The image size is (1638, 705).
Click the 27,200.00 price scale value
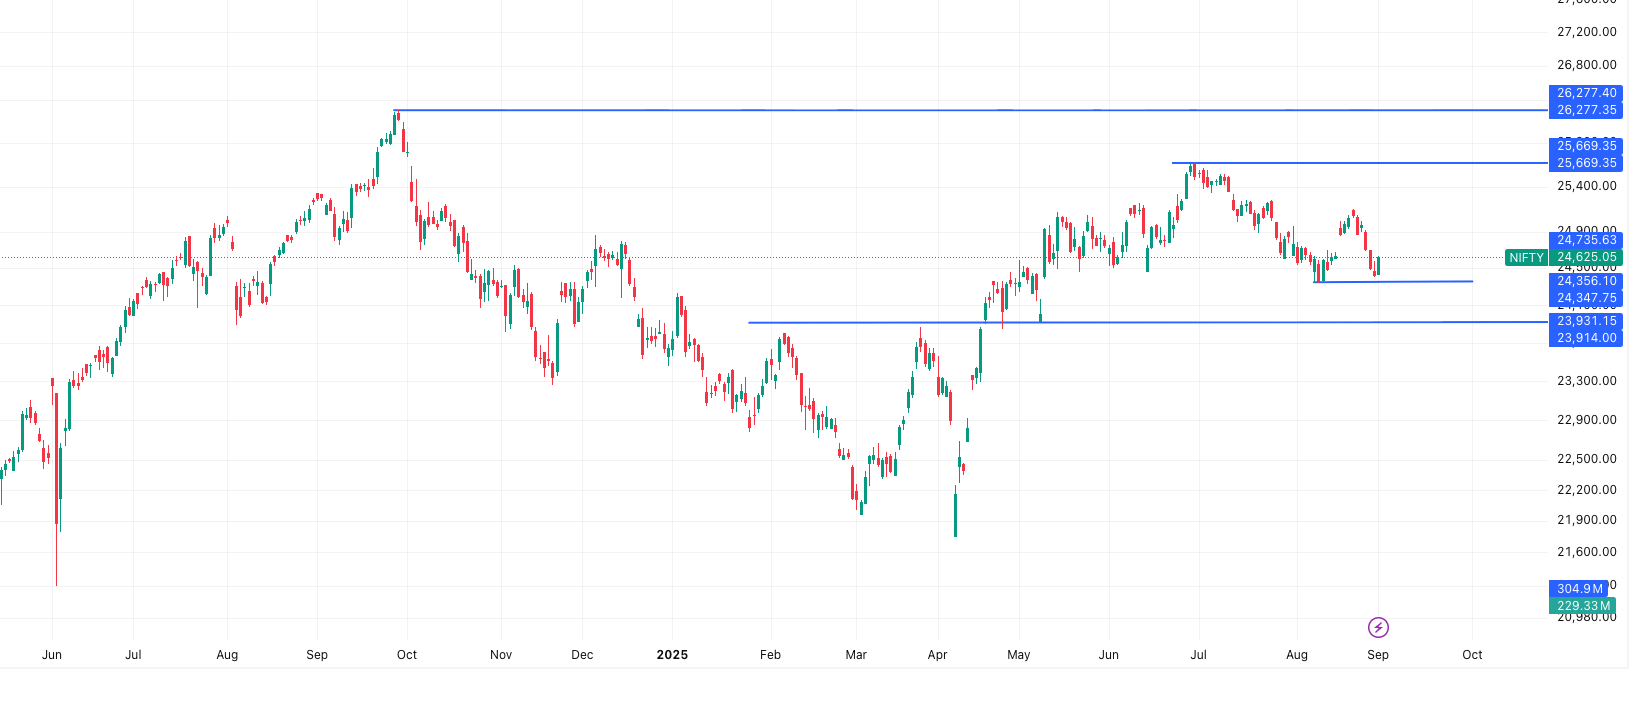click(1586, 32)
